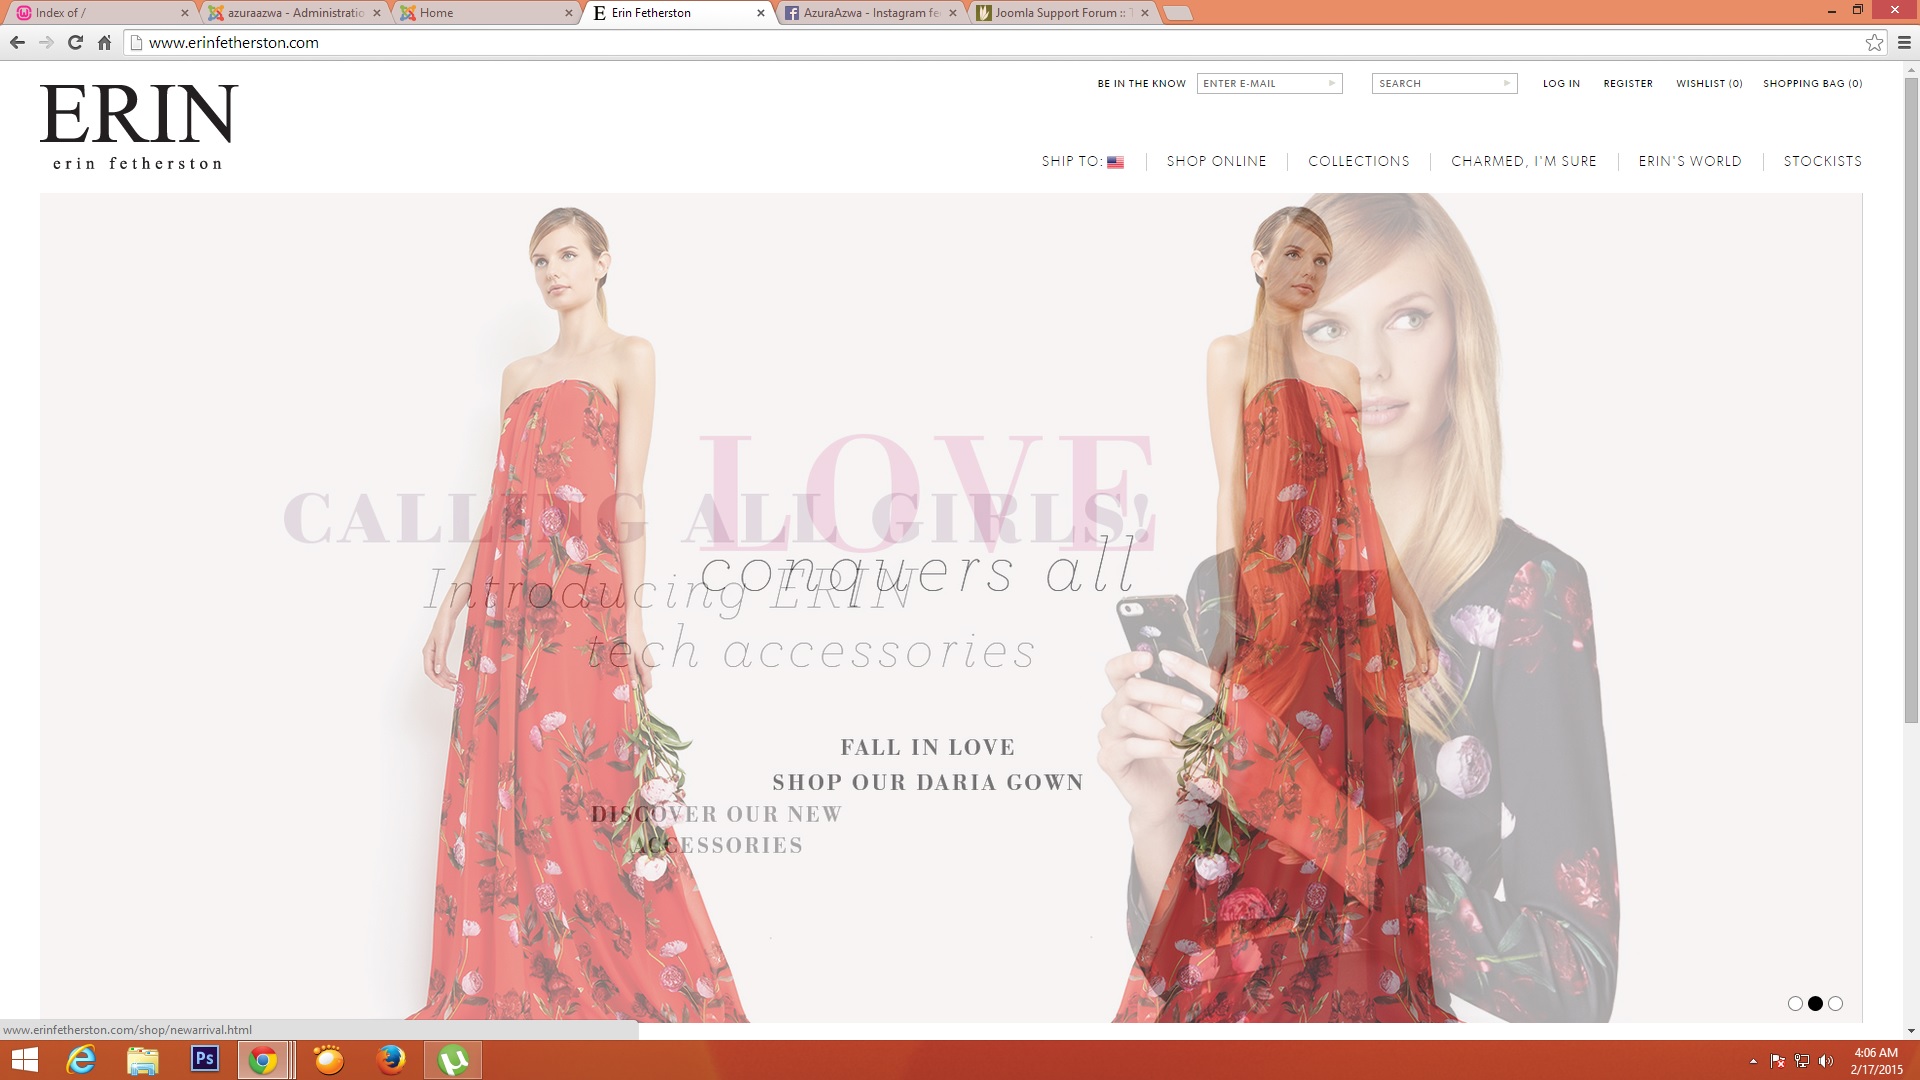
Task: Bookmark this page with the star icon
Action: tap(1874, 42)
